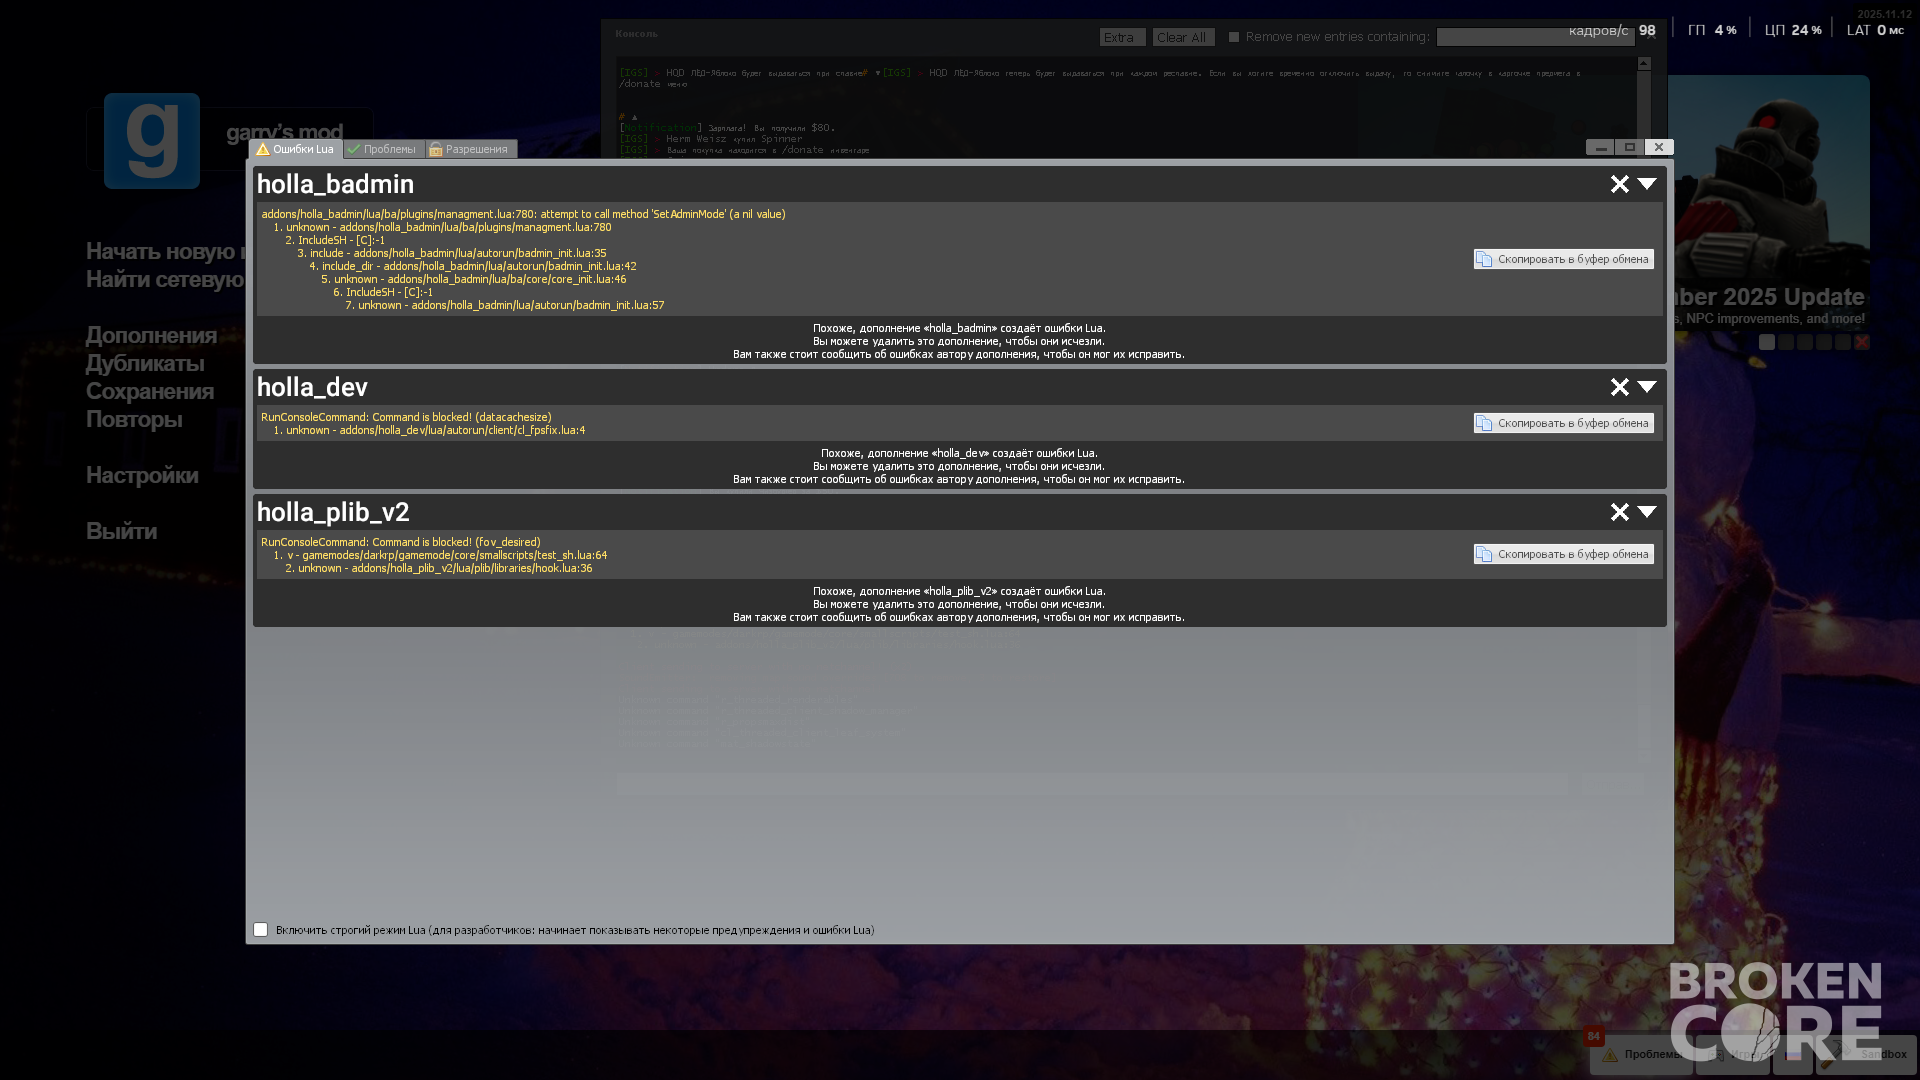Open the Проблемы warning button at the bottom
1920x1080 pixels.
(1641, 1054)
